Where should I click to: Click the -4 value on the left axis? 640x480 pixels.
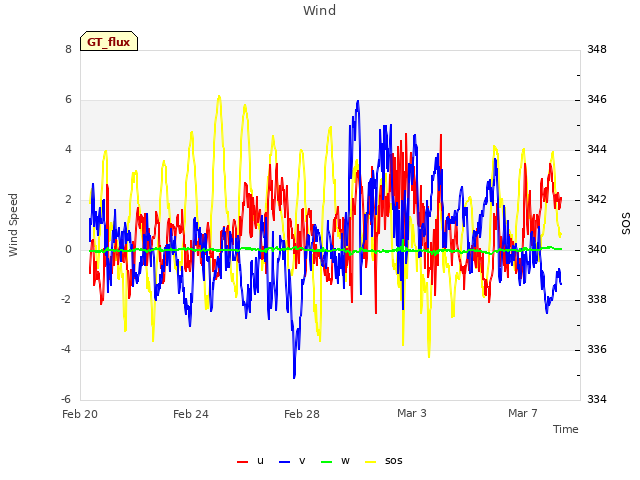pyautogui.click(x=66, y=349)
